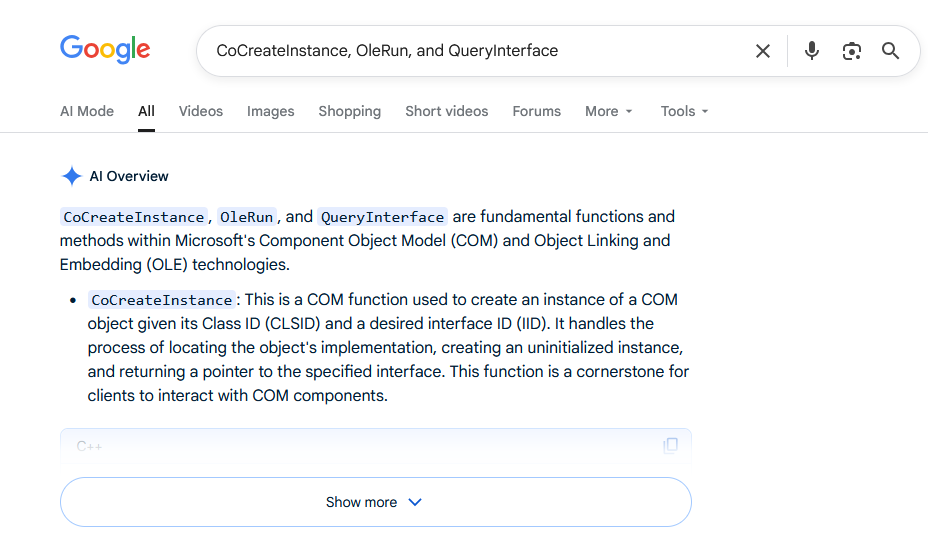
Task: Click inside the search query field
Action: pyautogui.click(x=470, y=51)
